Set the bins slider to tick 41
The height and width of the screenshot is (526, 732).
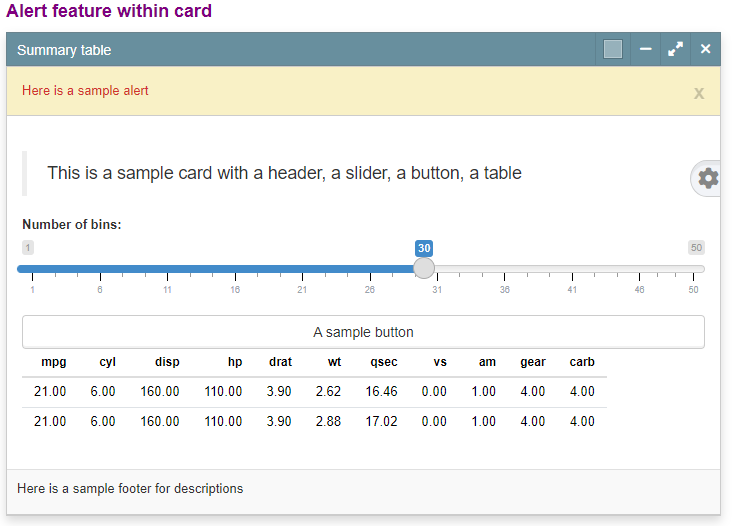(x=572, y=269)
